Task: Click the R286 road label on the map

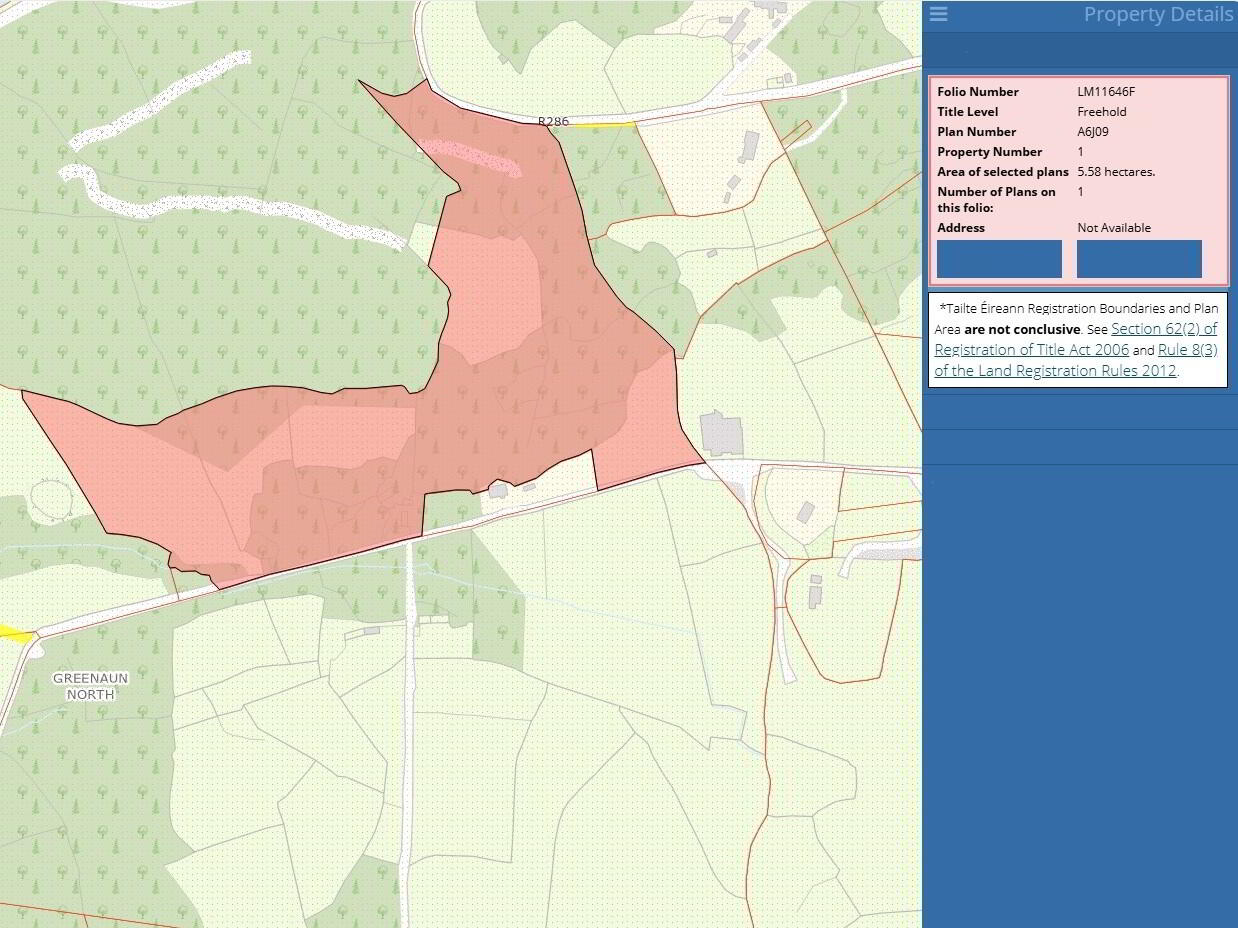Action: [553, 121]
